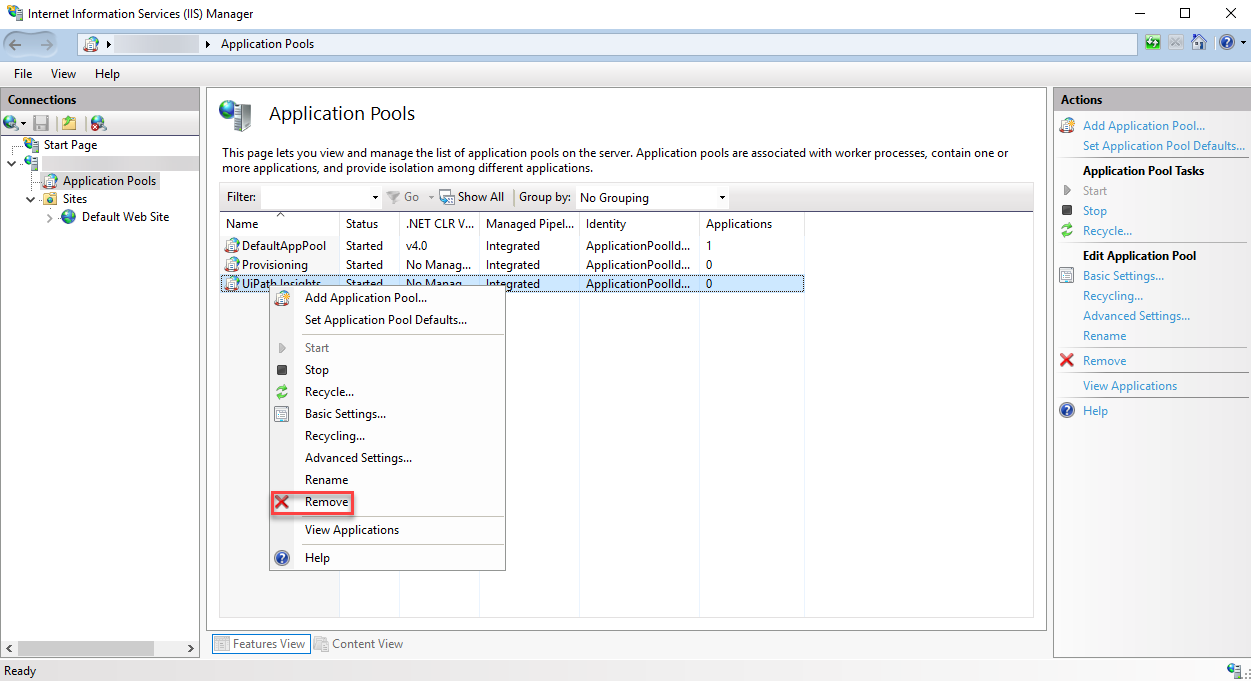Click the server icon in address bar

pyautogui.click(x=92, y=44)
